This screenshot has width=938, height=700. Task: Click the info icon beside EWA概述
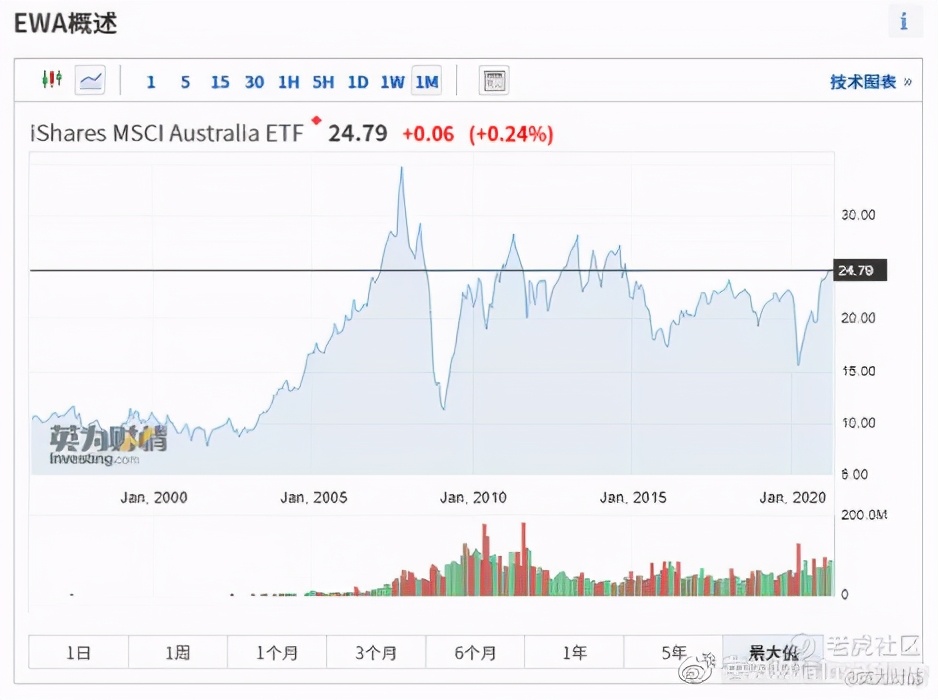click(x=904, y=21)
